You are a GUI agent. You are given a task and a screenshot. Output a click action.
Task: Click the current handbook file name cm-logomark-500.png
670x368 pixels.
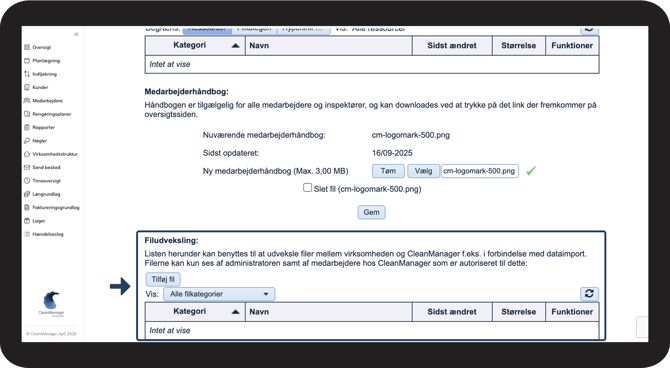[411, 135]
